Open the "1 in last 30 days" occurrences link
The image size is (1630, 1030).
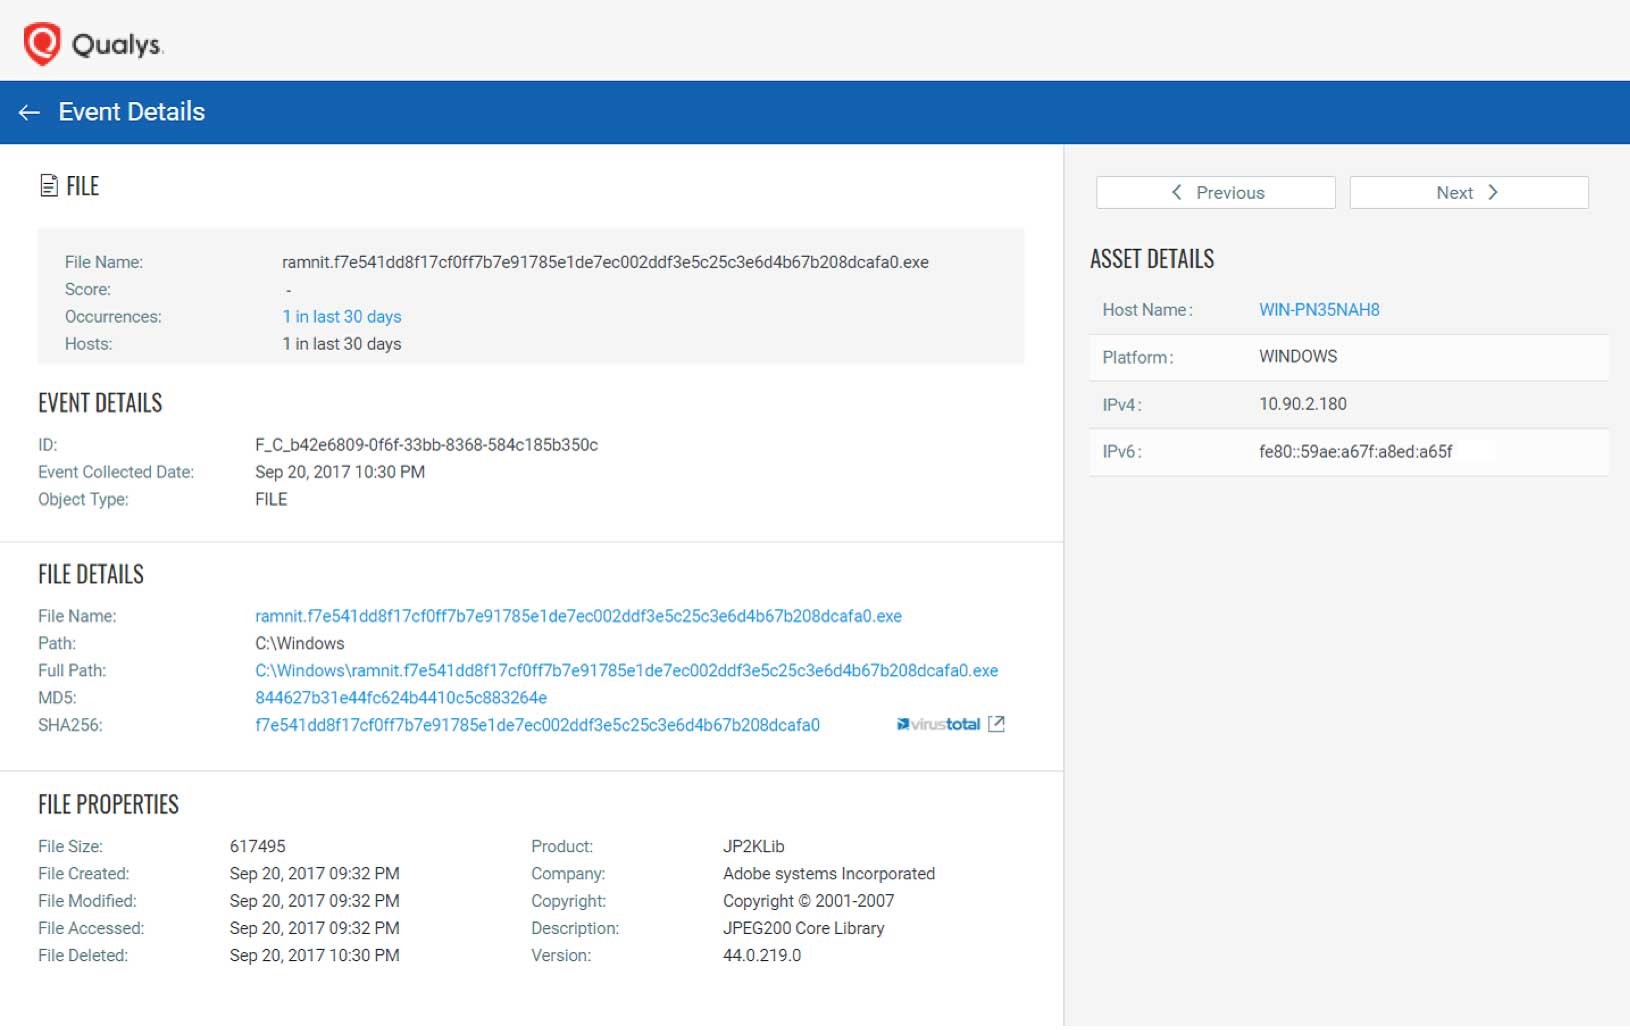click(x=341, y=317)
